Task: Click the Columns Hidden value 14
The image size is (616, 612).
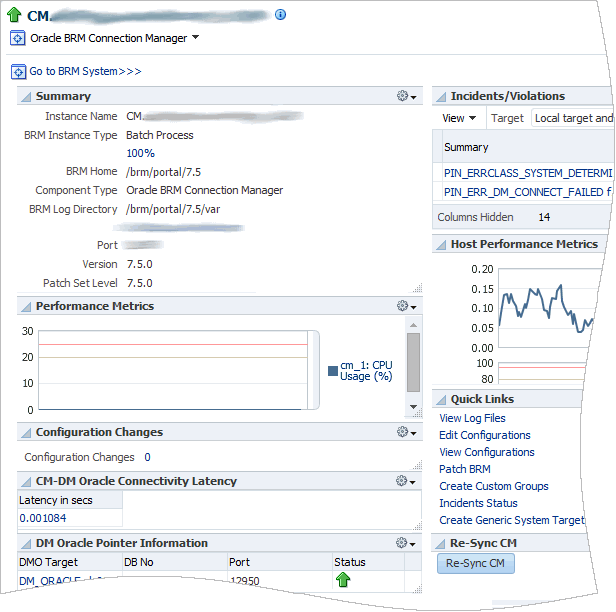Action: [x=544, y=217]
